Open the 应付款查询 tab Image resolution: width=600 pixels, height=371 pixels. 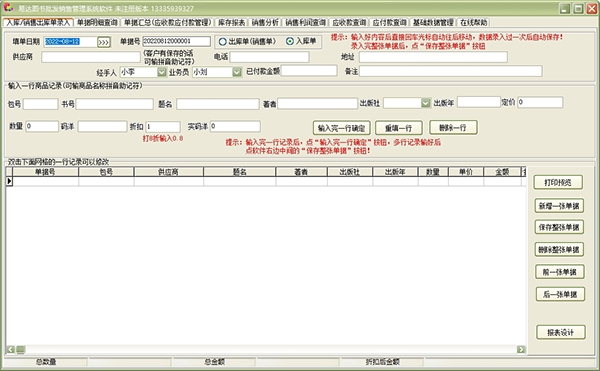tap(390, 23)
